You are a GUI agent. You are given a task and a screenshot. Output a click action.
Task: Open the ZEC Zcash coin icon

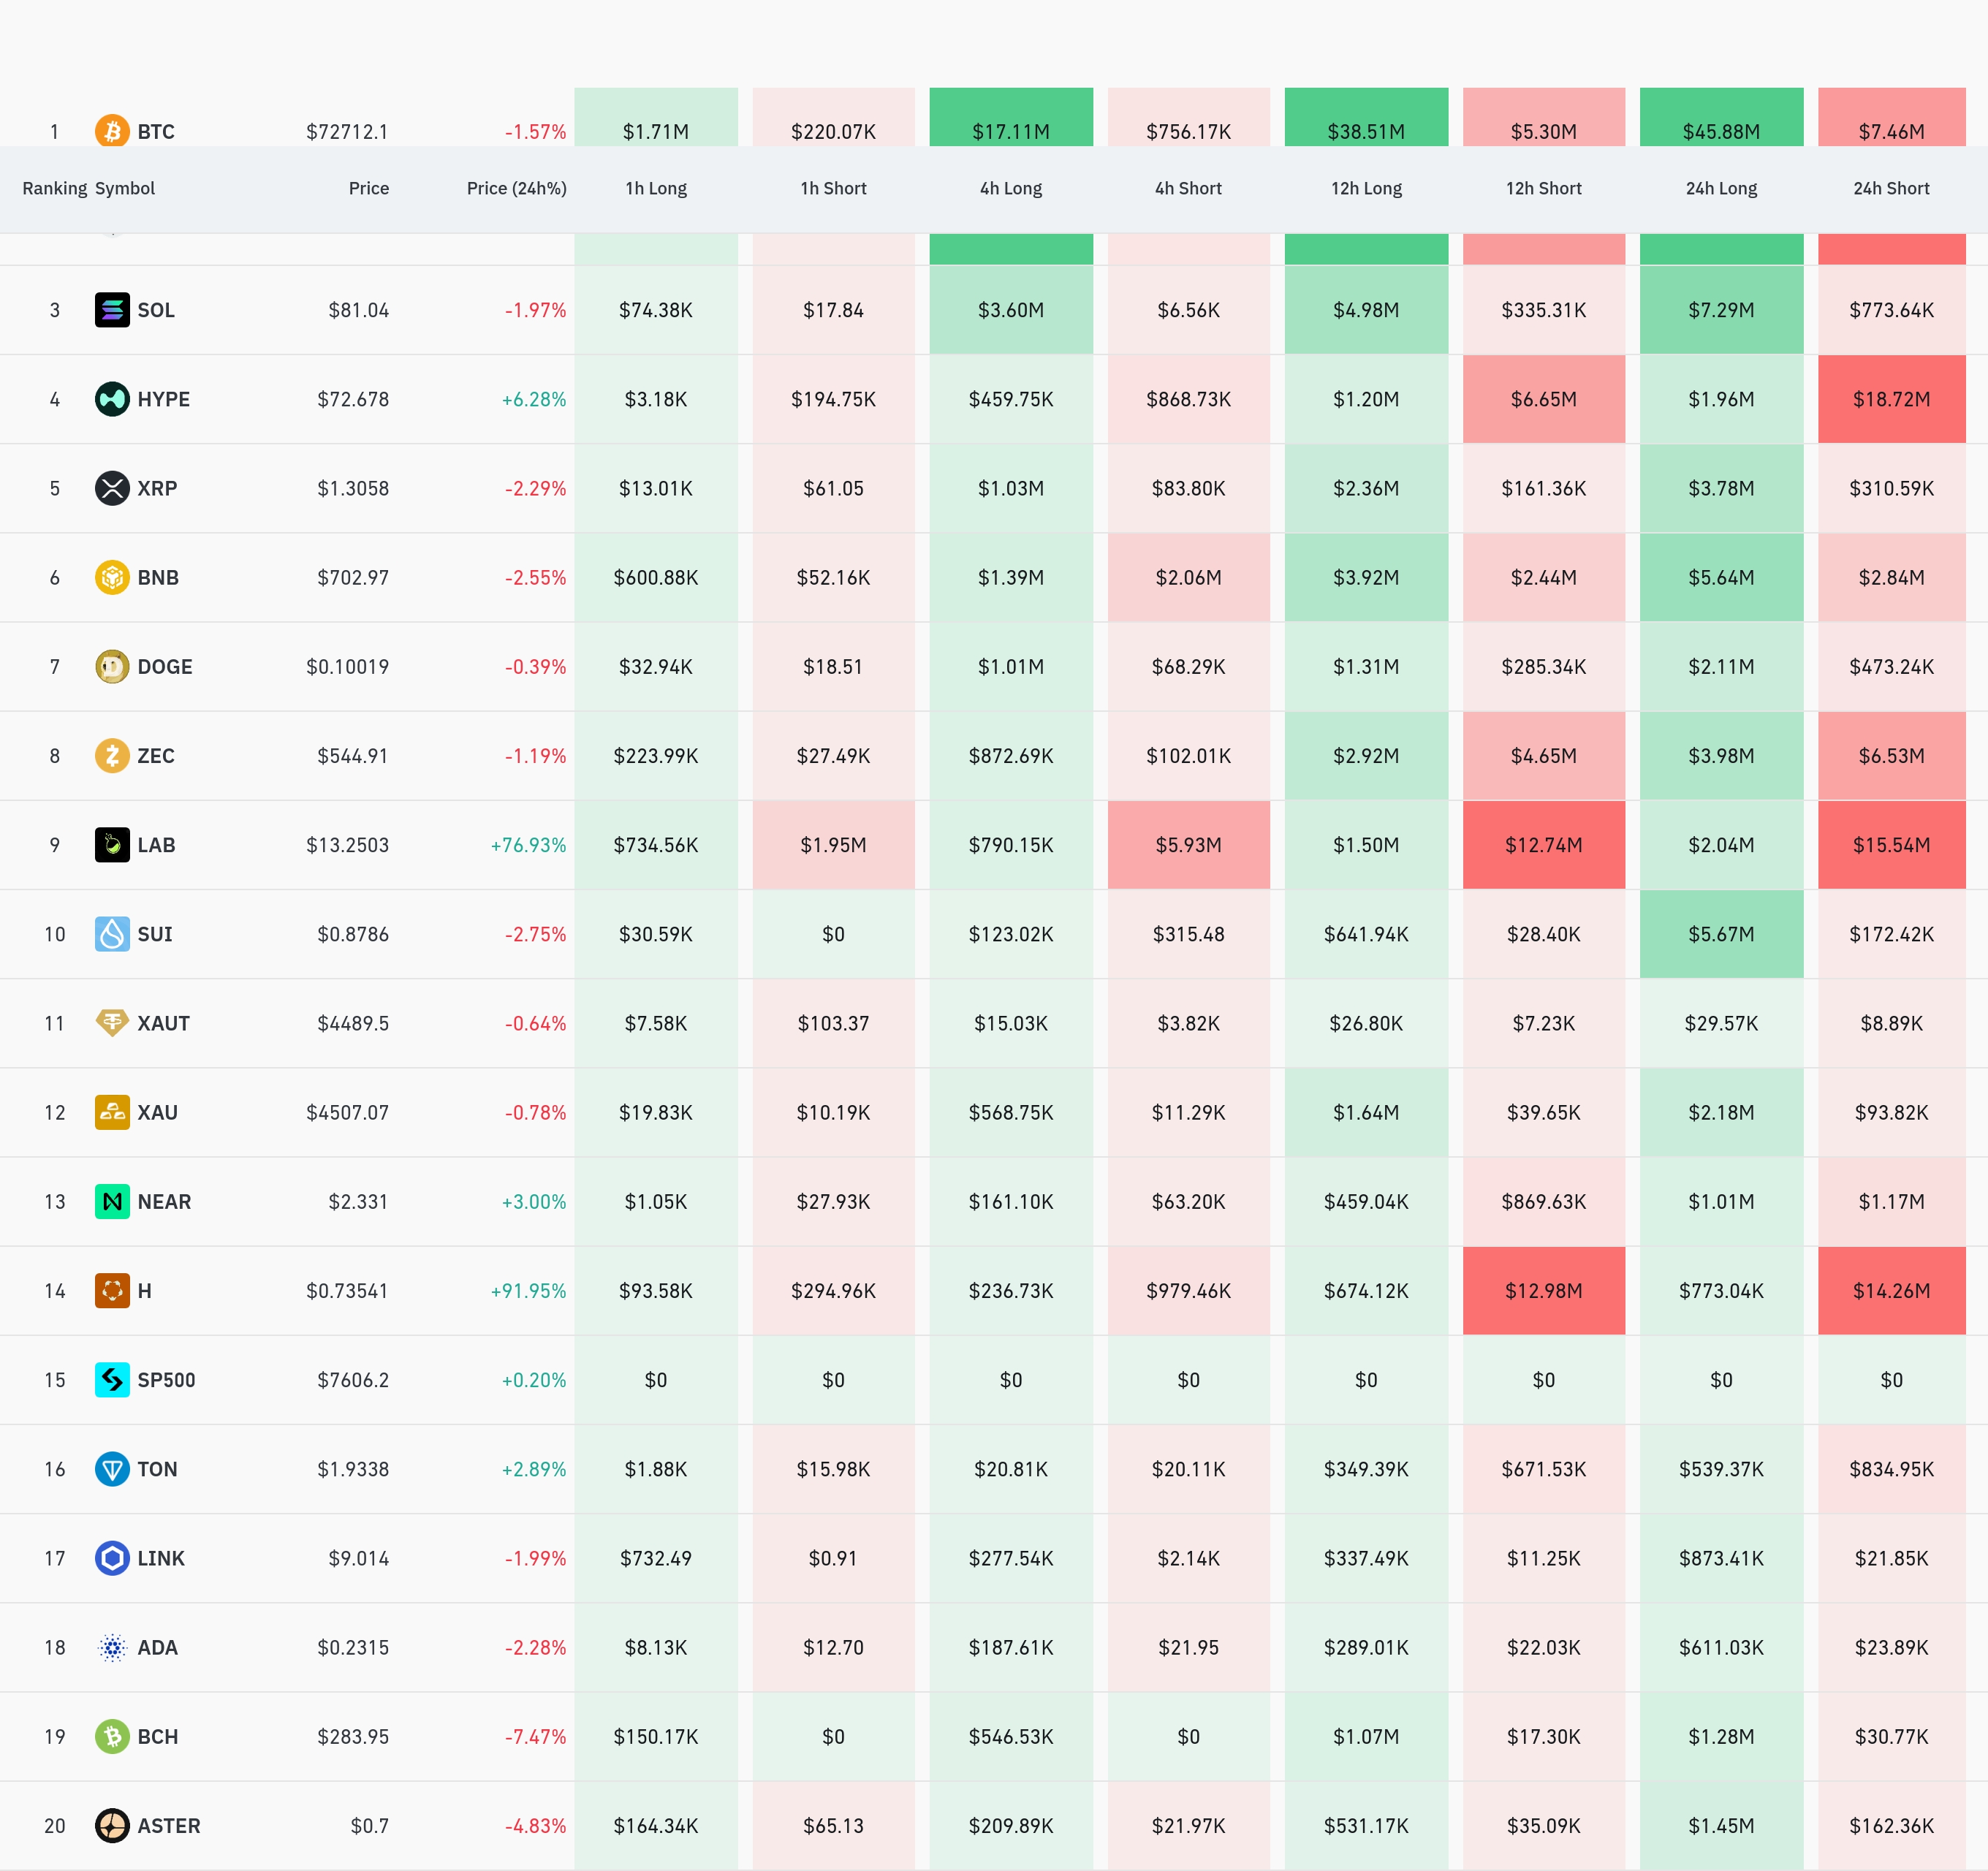click(112, 755)
